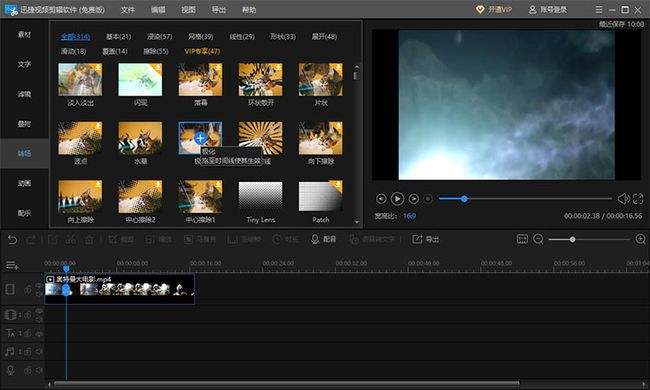The image size is (650, 390).
Task: Click the add-track icon left of ruler
Action: click(x=12, y=265)
